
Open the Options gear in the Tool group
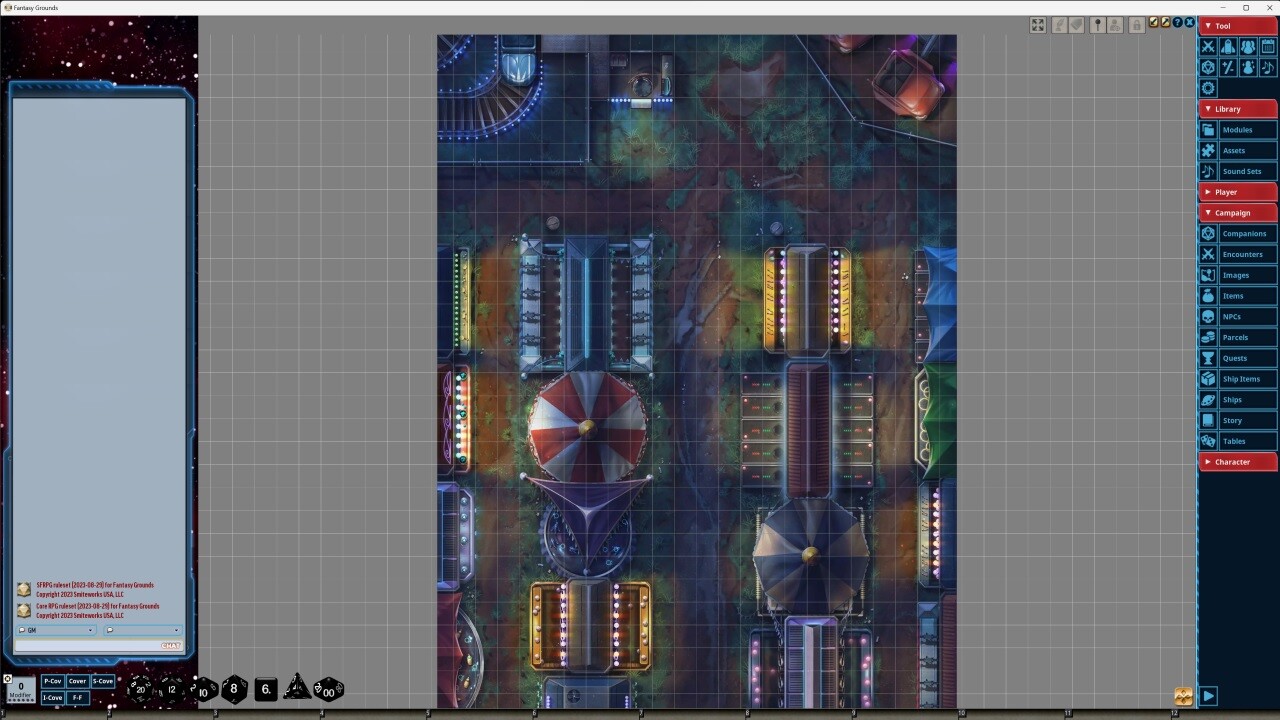1208,87
